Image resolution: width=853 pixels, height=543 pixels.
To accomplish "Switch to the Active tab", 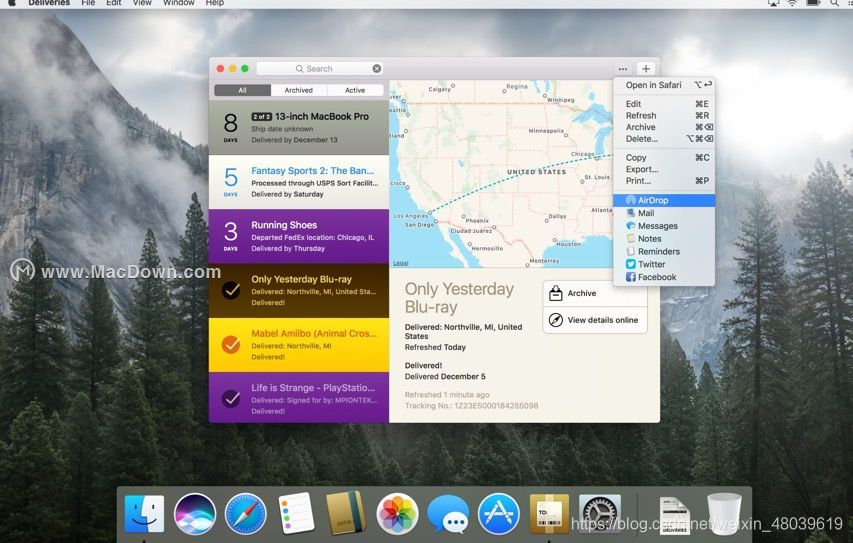I will [x=355, y=90].
